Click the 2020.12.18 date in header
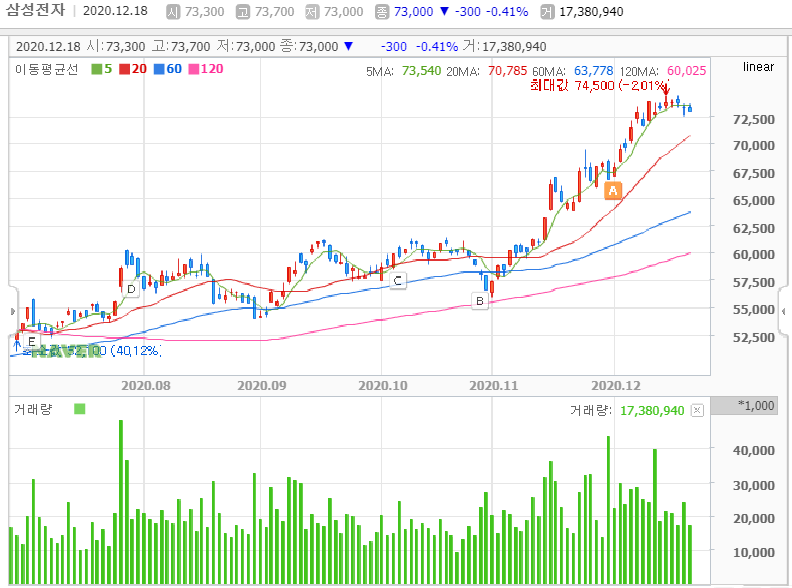This screenshot has width=792, height=588. [115, 11]
